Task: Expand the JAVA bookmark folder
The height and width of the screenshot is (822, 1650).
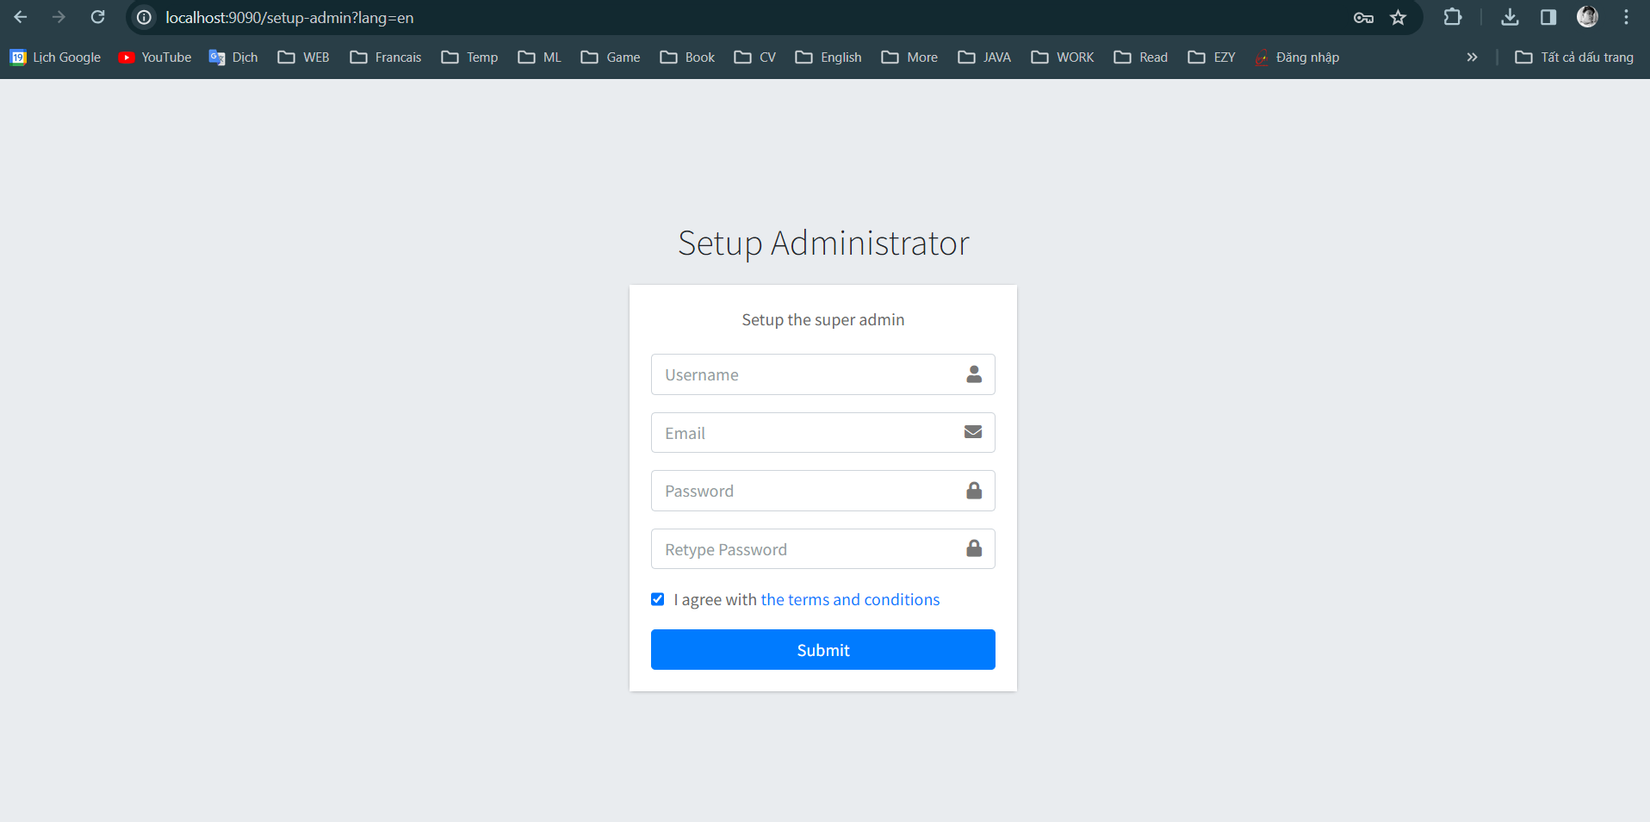Action: (985, 57)
